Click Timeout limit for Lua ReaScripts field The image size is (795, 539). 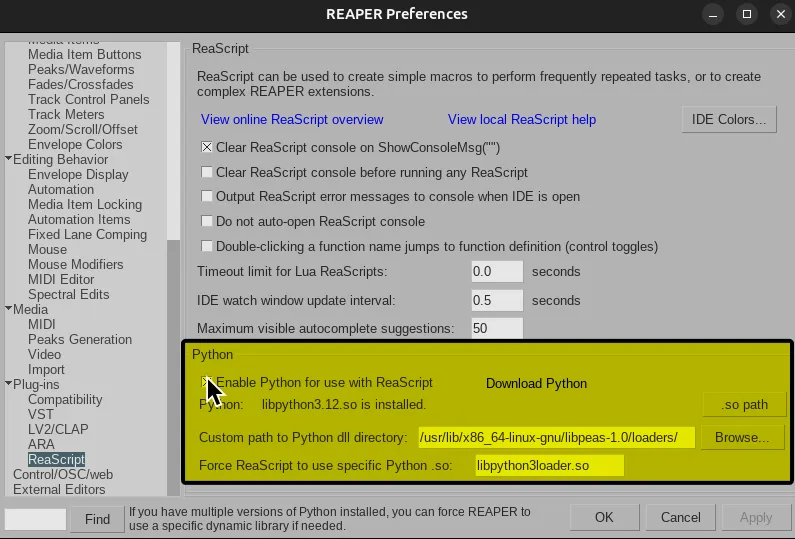[x=497, y=271]
